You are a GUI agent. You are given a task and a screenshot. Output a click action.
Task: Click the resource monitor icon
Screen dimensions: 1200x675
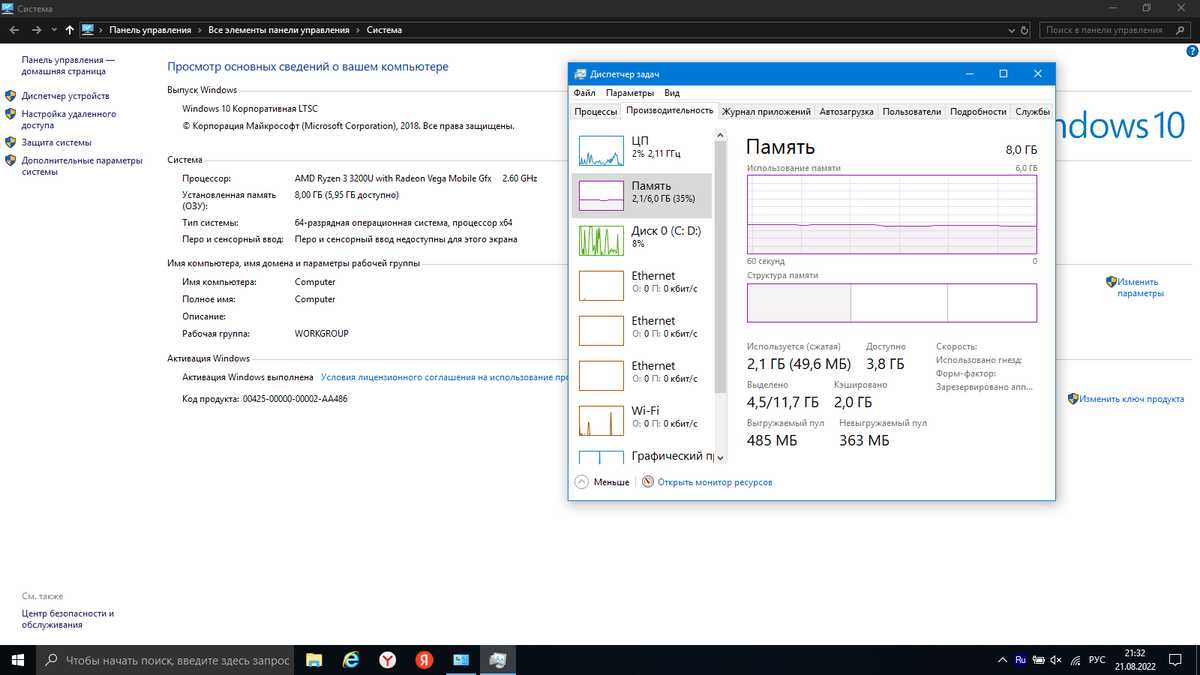tap(647, 481)
